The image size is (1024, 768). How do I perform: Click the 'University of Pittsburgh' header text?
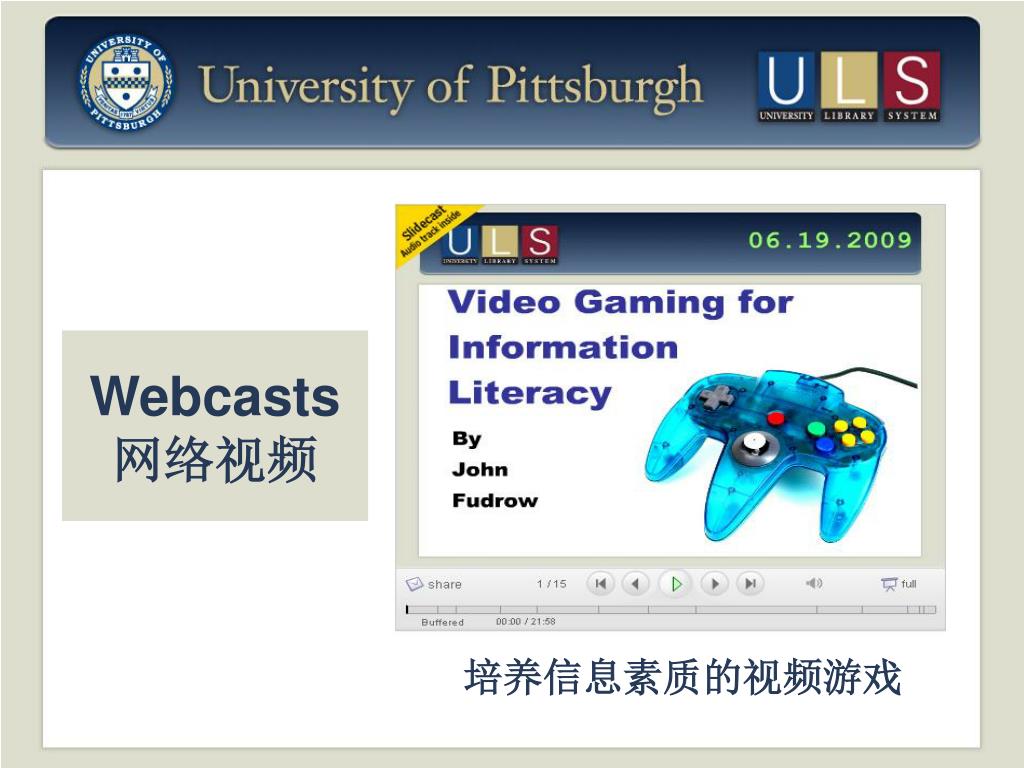tap(451, 88)
